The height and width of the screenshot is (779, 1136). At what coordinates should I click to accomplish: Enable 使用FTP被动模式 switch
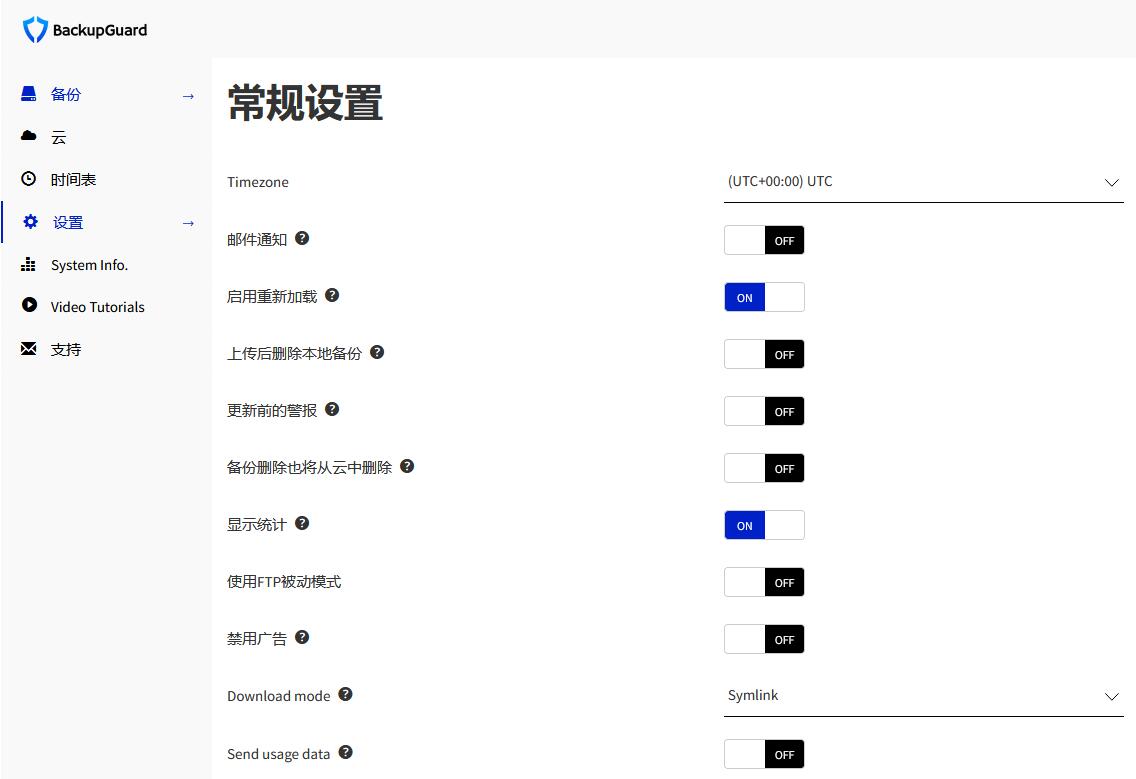764,583
